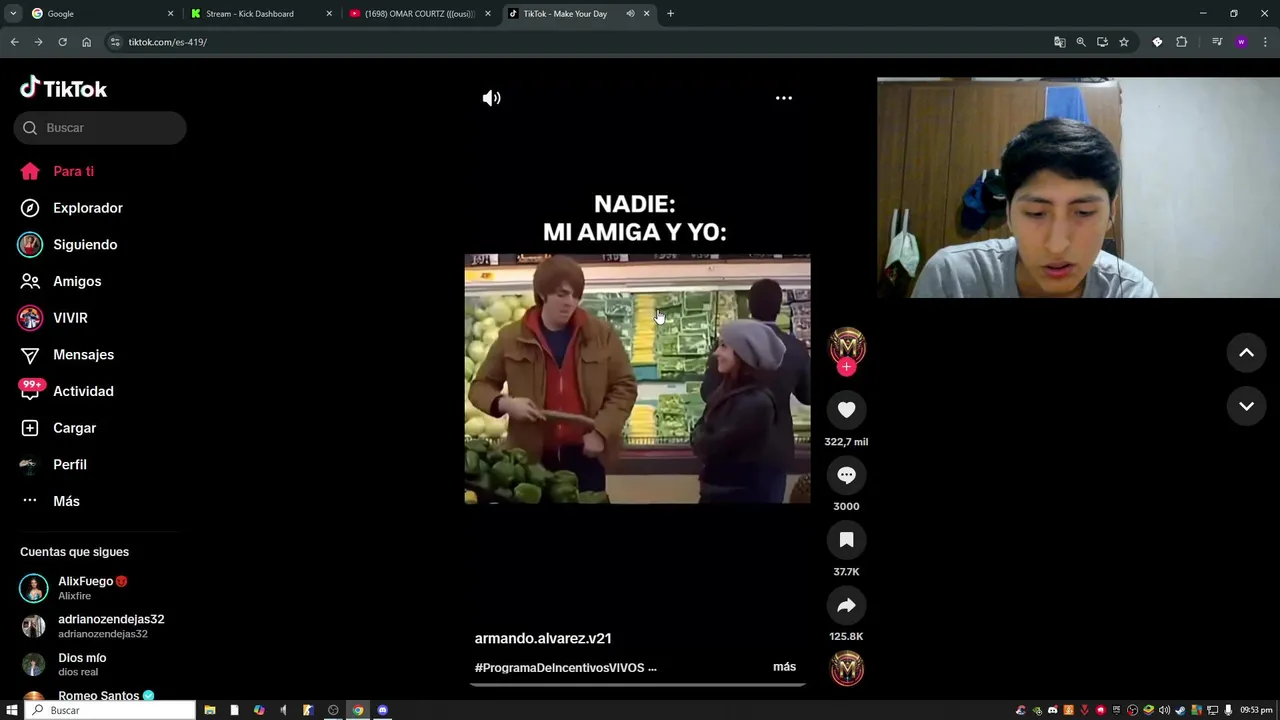Open the creator's avatar above the like button
This screenshot has width=1280, height=720.
click(x=847, y=345)
